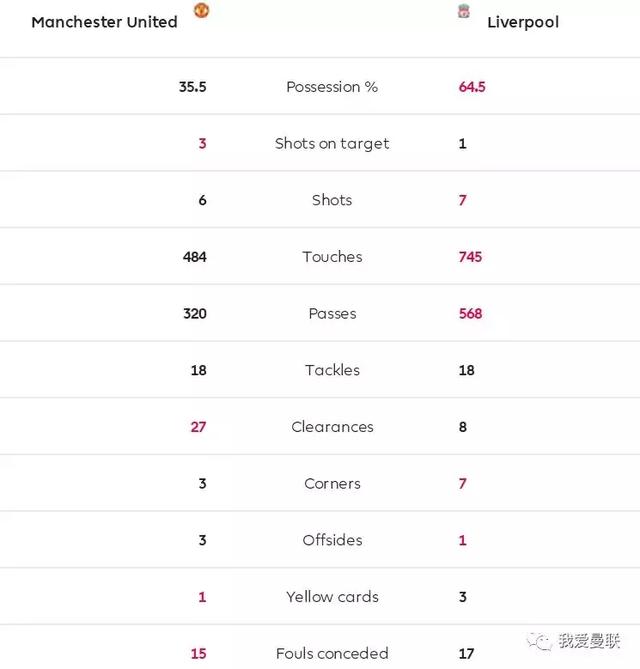Click the Corners stat label
The image size is (640, 669).
point(332,483)
